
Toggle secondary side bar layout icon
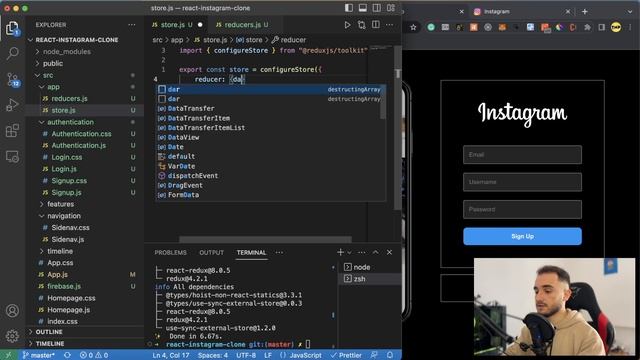[x=376, y=8]
